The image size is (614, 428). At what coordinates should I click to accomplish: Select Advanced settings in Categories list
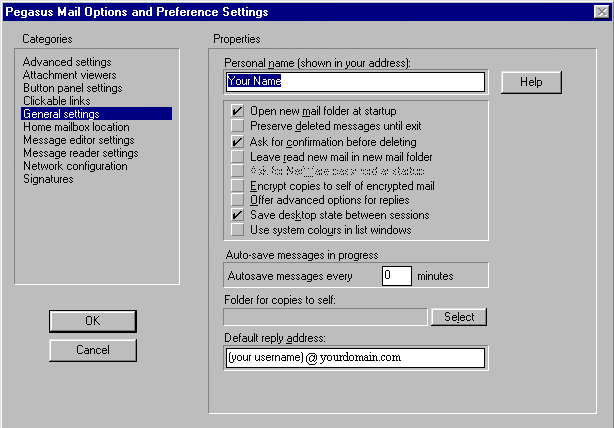click(x=66, y=62)
